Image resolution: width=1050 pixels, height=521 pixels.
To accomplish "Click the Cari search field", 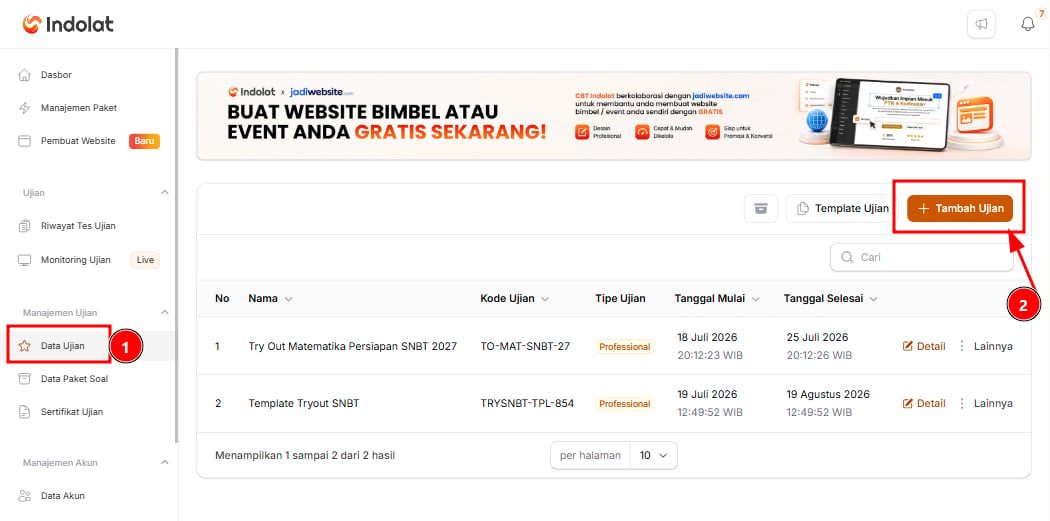I will (921, 257).
